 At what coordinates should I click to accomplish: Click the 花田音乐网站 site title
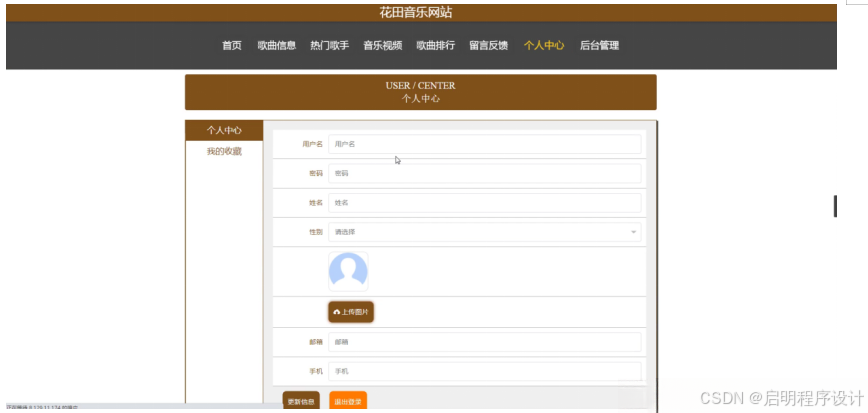point(416,13)
